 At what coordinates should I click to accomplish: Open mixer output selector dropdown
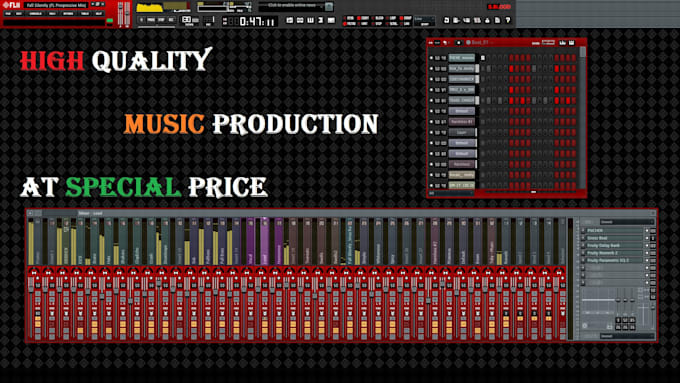point(627,336)
